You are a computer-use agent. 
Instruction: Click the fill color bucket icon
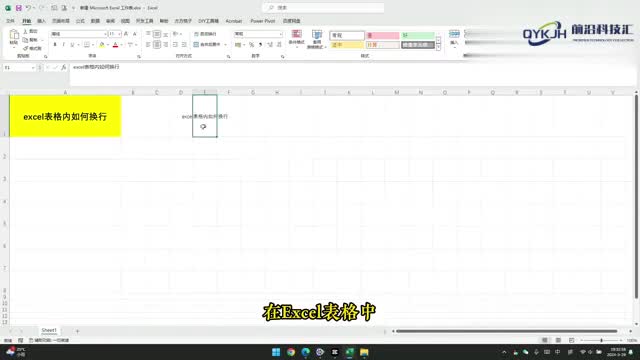click(102, 44)
